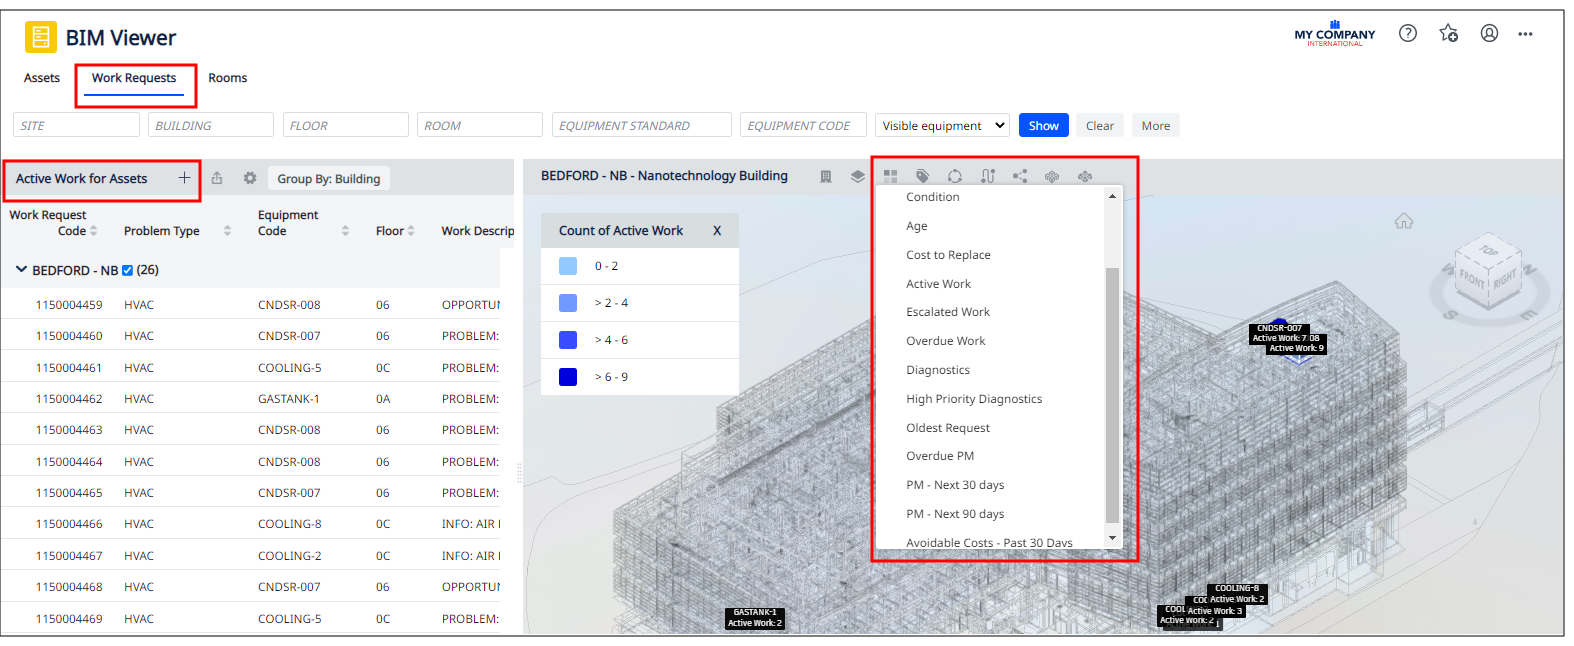Open the Group By: Building selector
The image size is (1574, 646).
[328, 179]
